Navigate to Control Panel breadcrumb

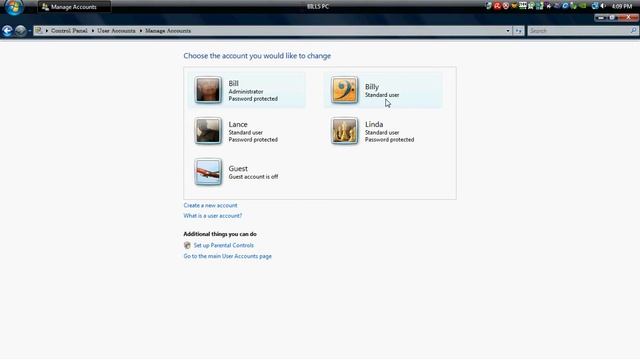coord(69,31)
